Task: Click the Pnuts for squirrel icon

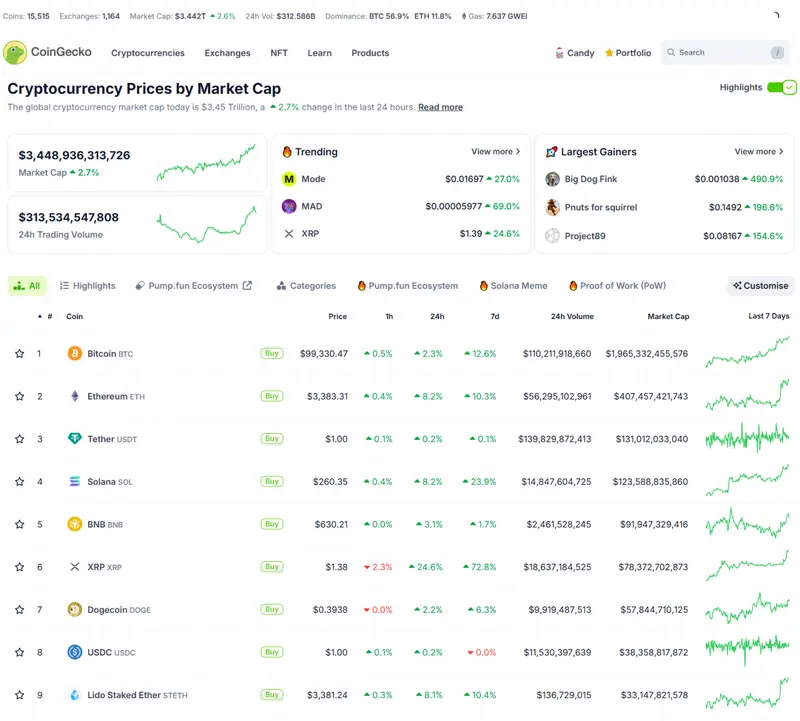Action: click(x=552, y=207)
